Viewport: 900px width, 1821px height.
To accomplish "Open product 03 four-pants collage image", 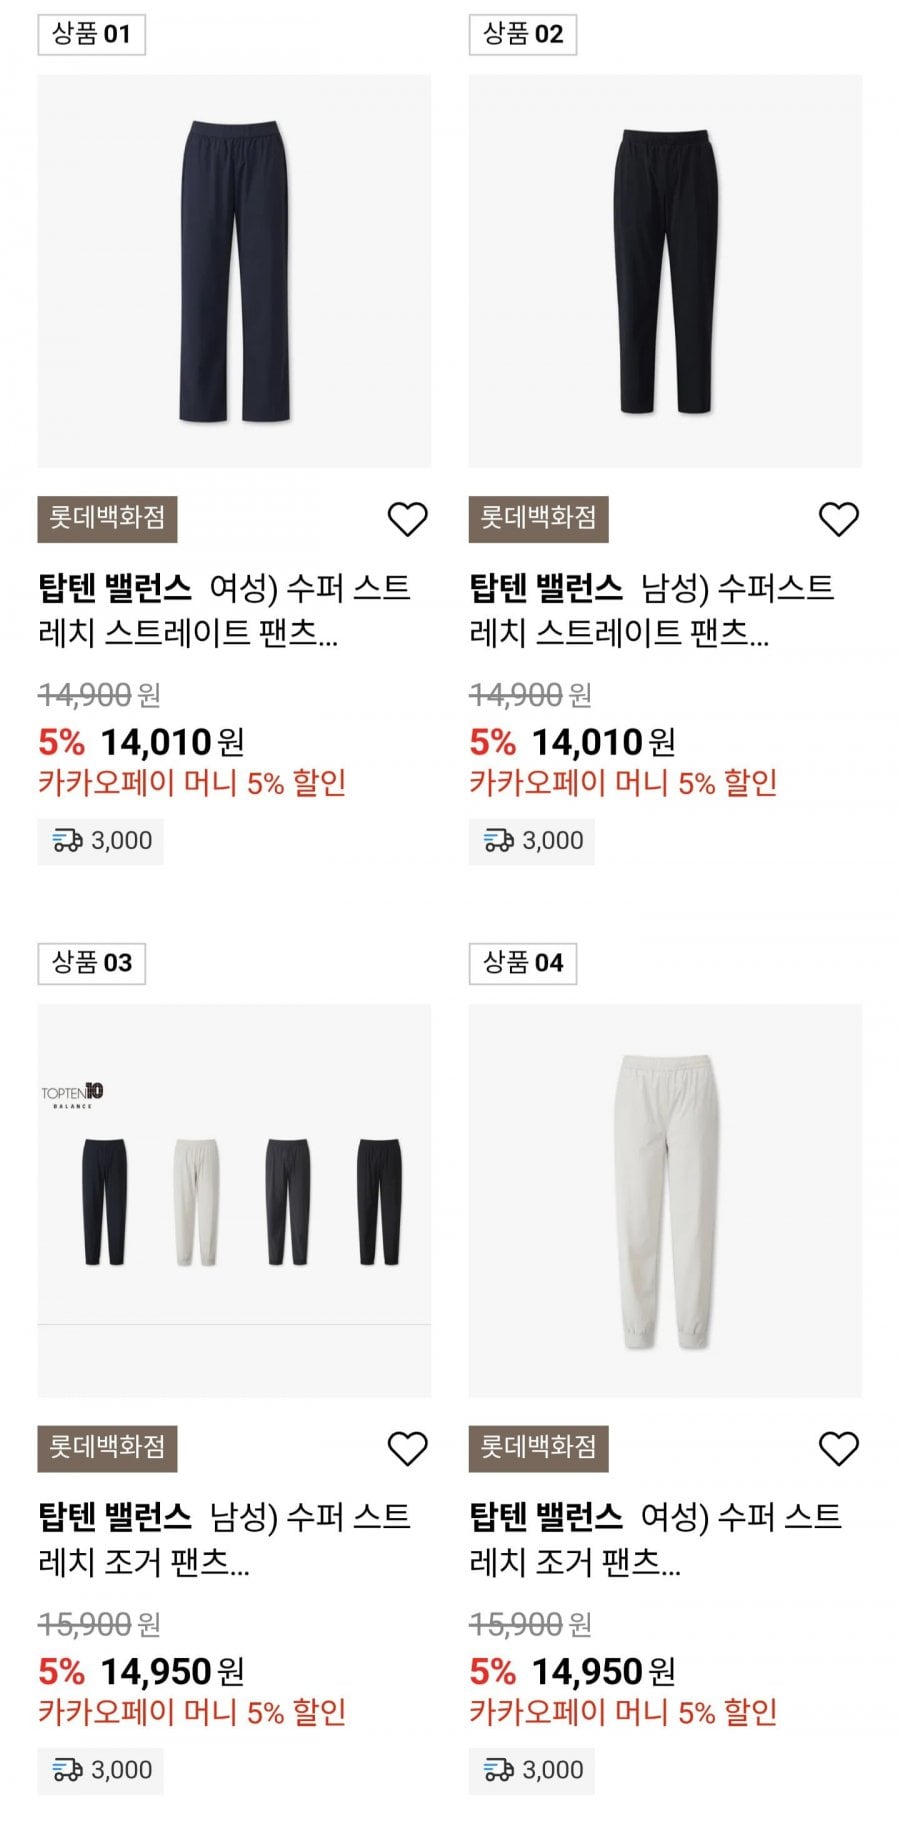I will (x=234, y=1200).
